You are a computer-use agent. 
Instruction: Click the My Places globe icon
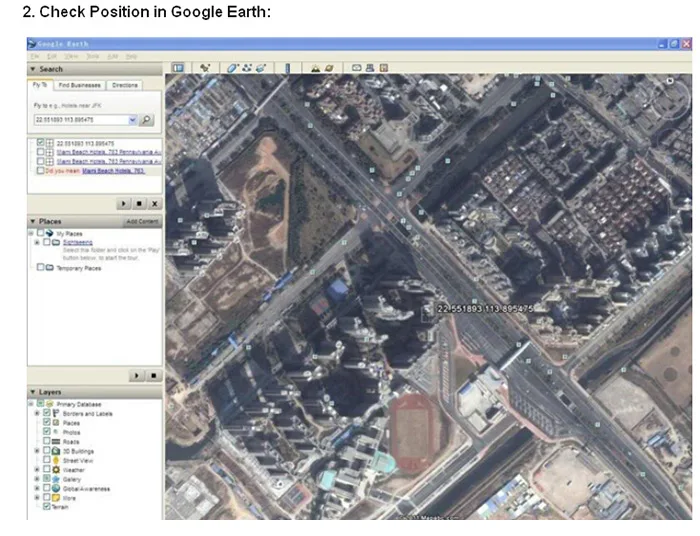[x=50, y=233]
